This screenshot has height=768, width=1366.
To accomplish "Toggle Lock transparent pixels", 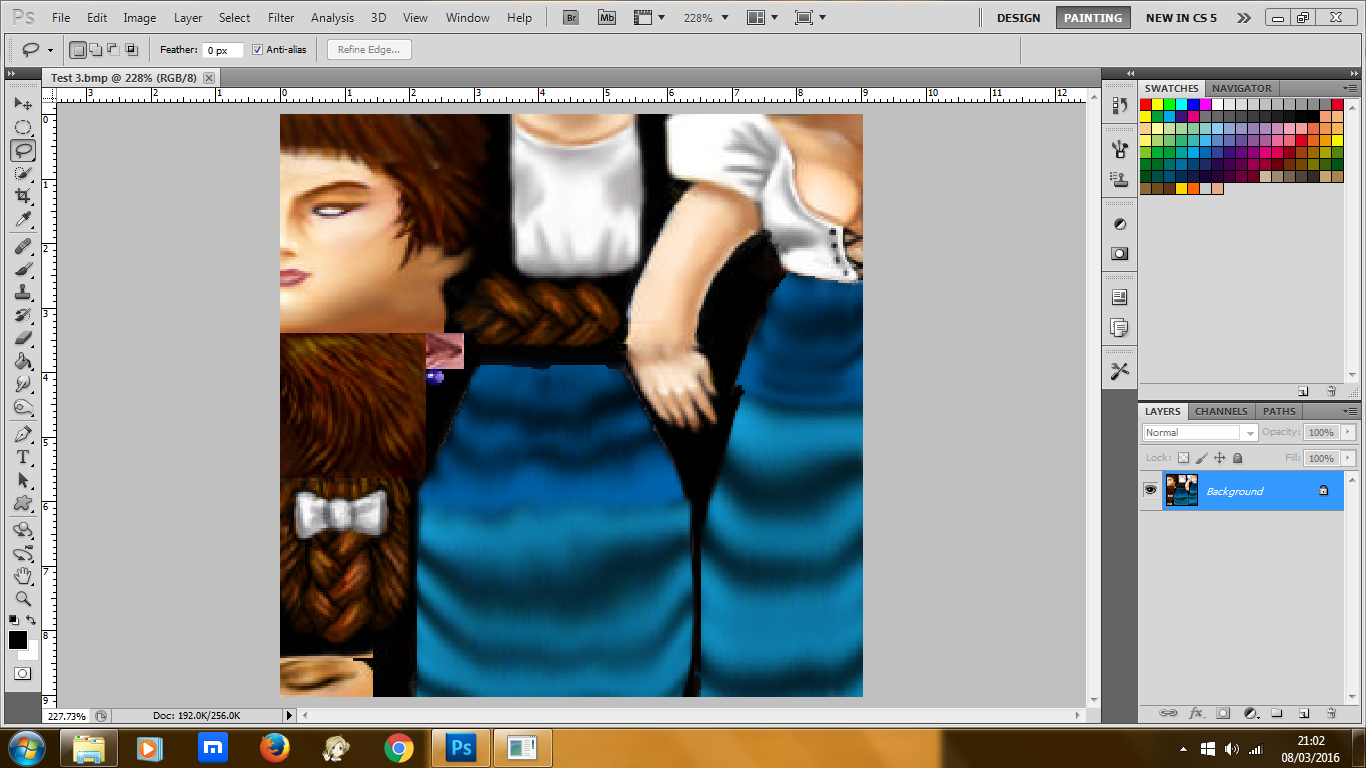I will pyautogui.click(x=1183, y=458).
